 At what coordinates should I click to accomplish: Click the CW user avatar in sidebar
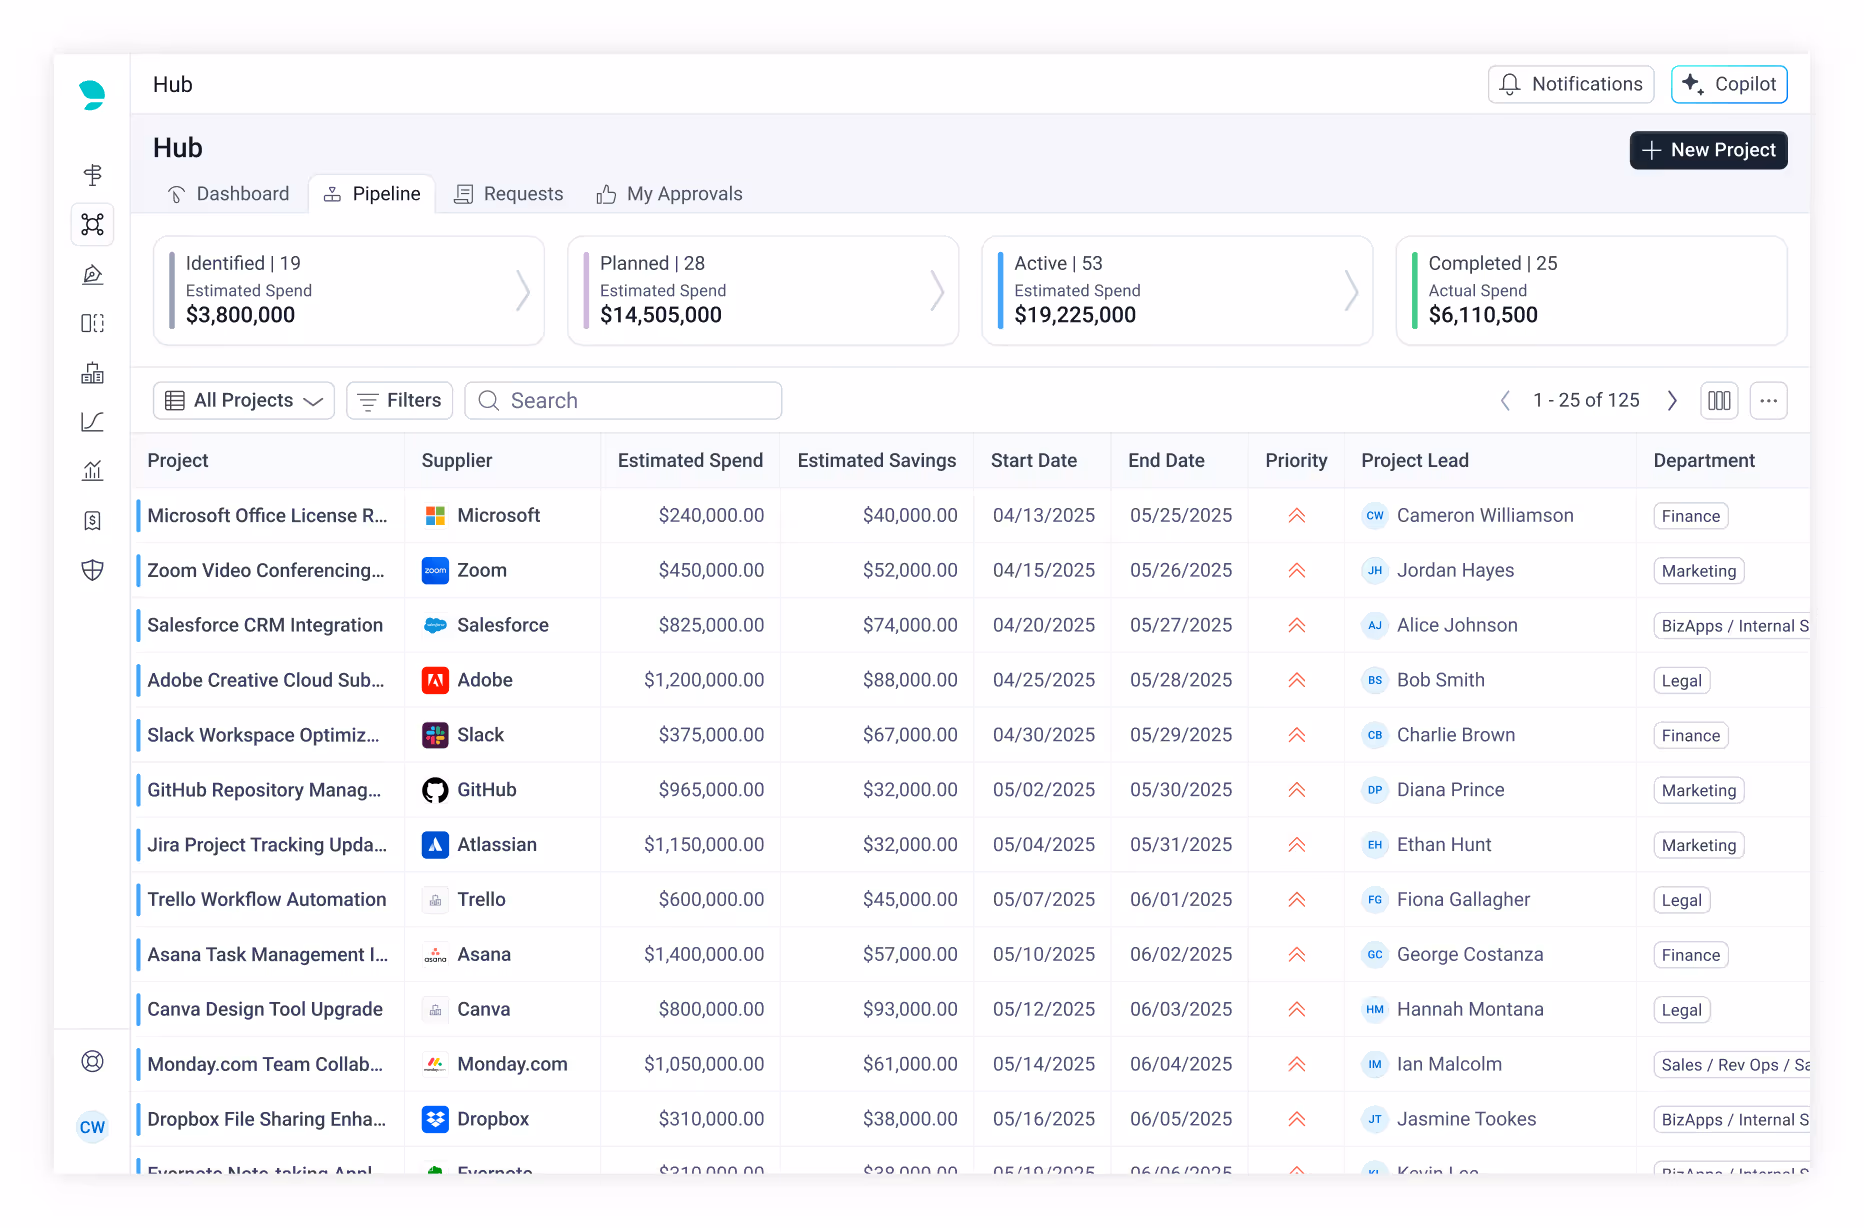tap(93, 1127)
